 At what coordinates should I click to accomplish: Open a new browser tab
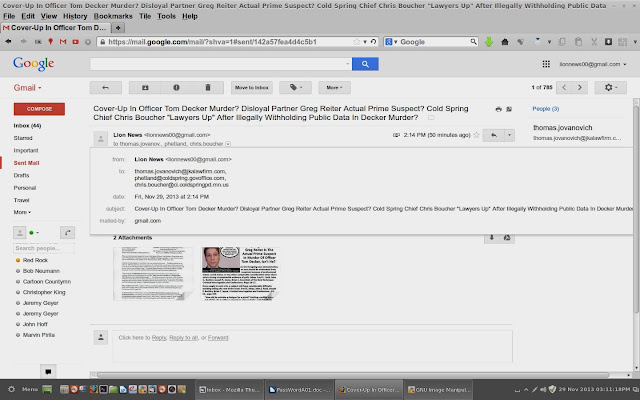pos(118,28)
